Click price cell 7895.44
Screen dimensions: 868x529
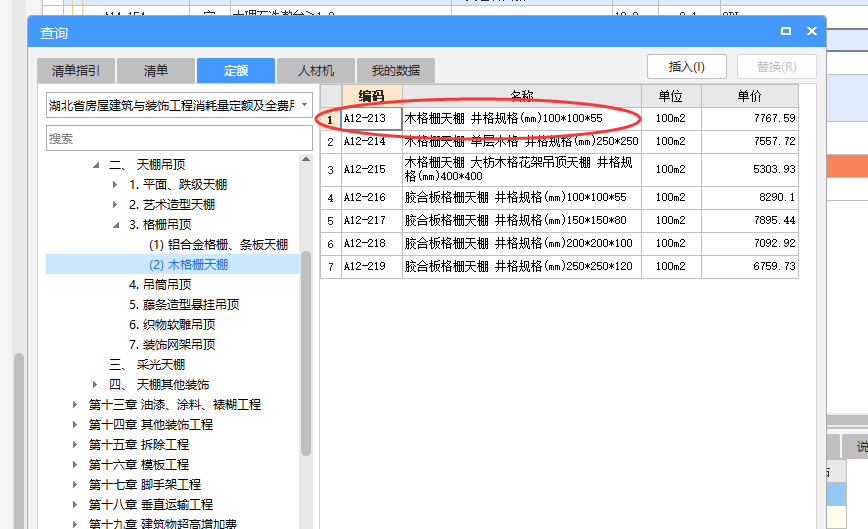point(750,220)
